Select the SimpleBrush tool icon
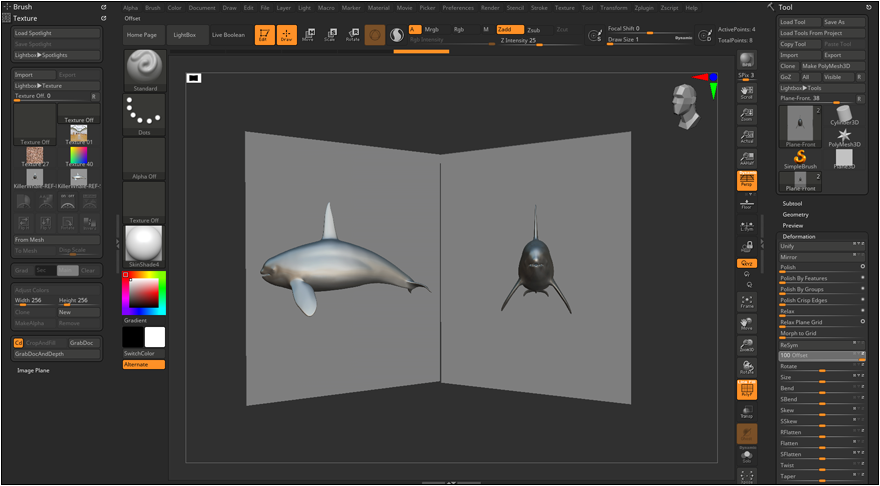880x486 pixels. pos(798,158)
